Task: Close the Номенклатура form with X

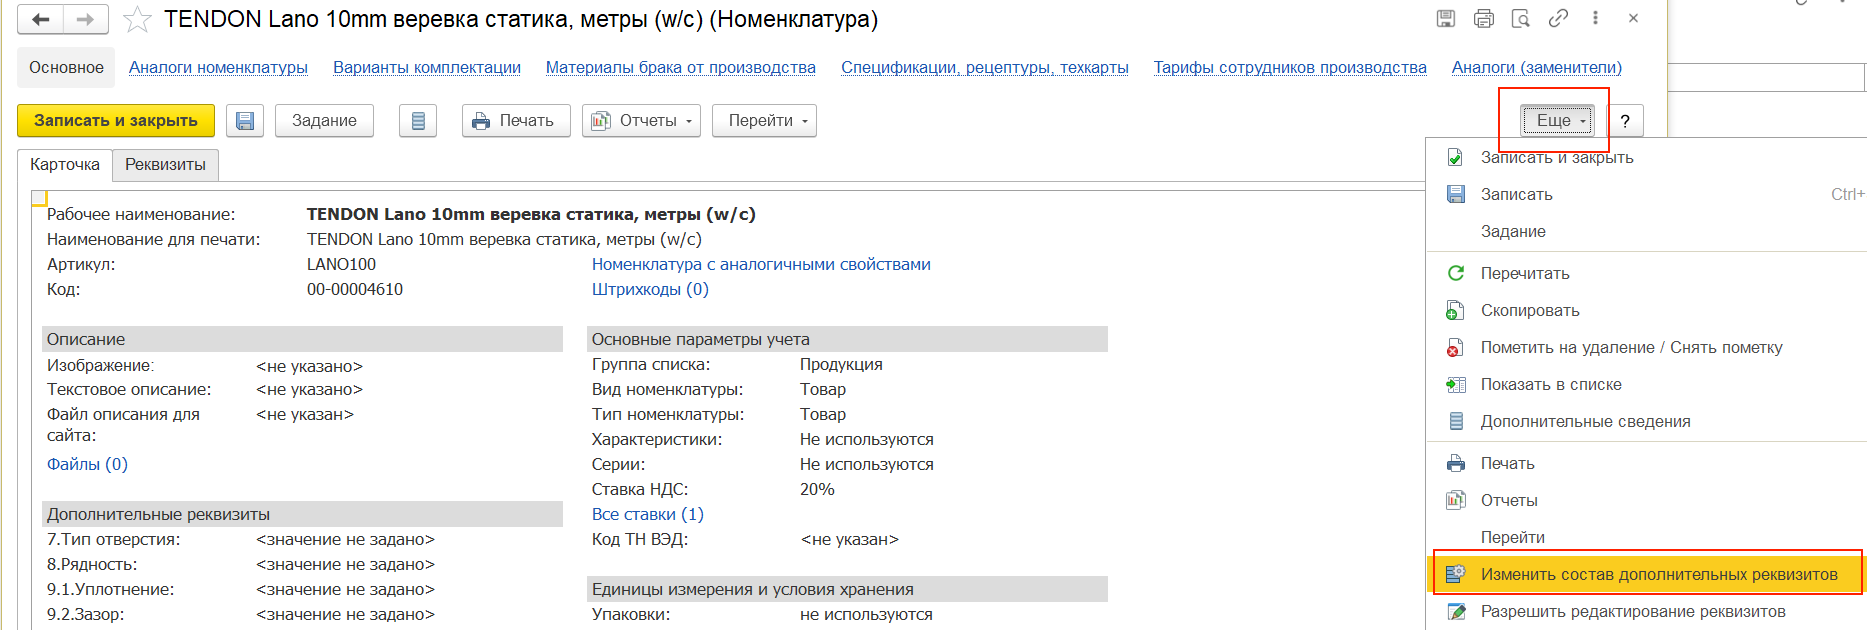Action: click(x=1633, y=18)
